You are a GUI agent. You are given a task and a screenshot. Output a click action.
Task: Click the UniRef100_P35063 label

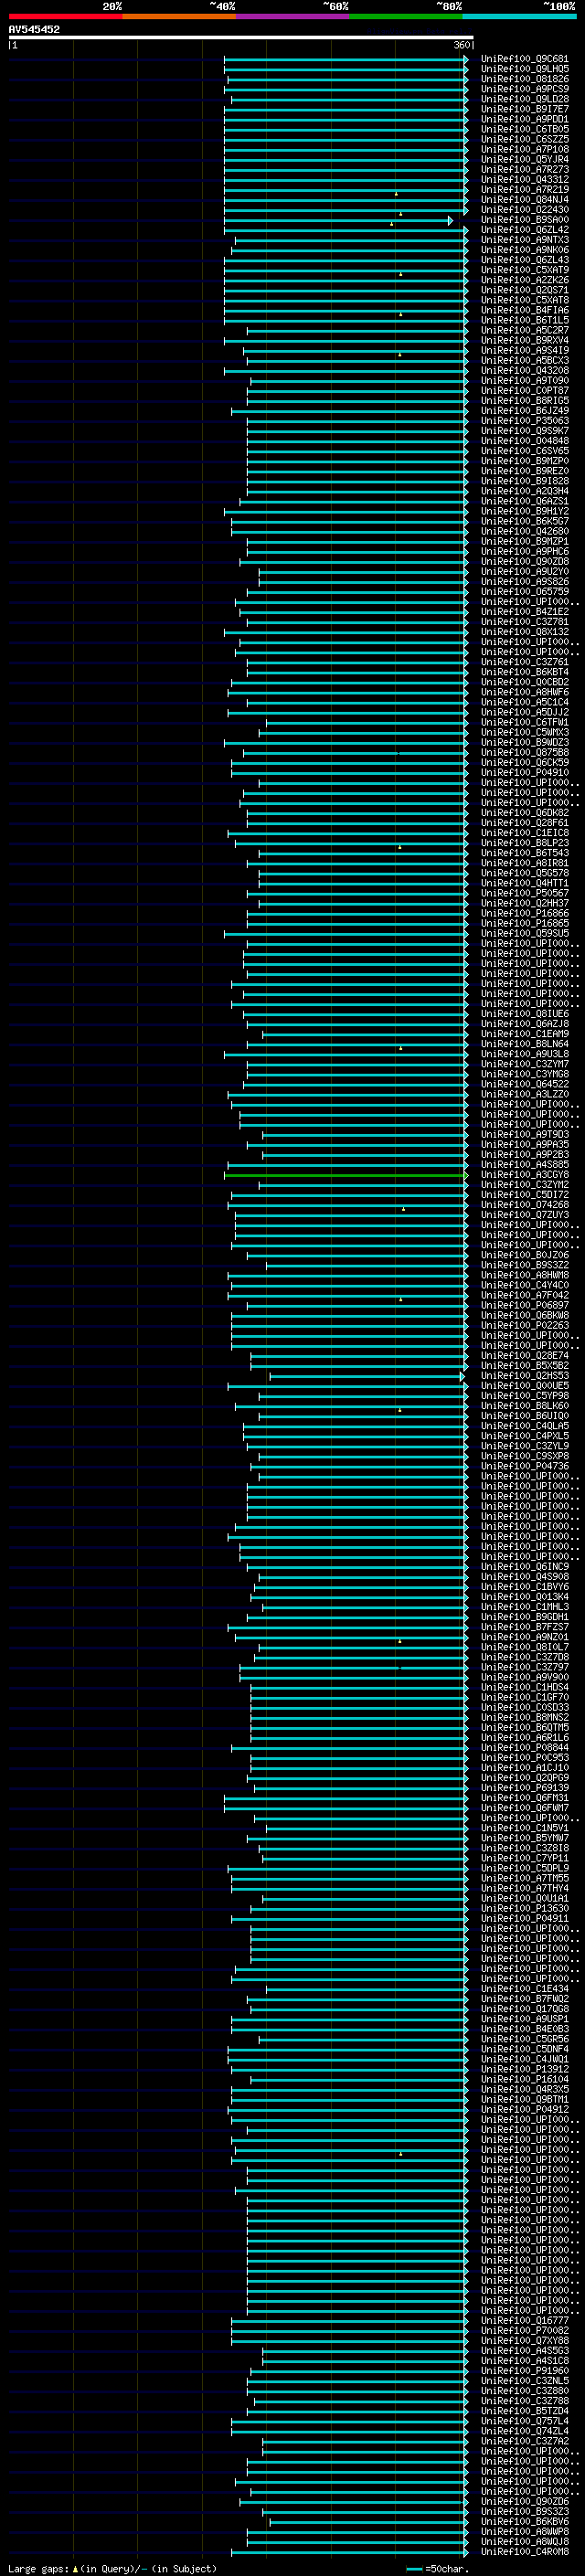pyautogui.click(x=524, y=421)
